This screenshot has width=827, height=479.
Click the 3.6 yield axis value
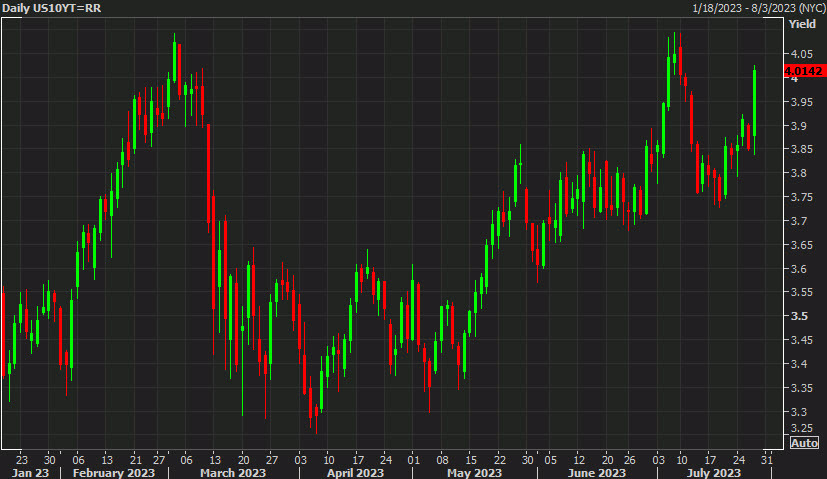click(798, 269)
